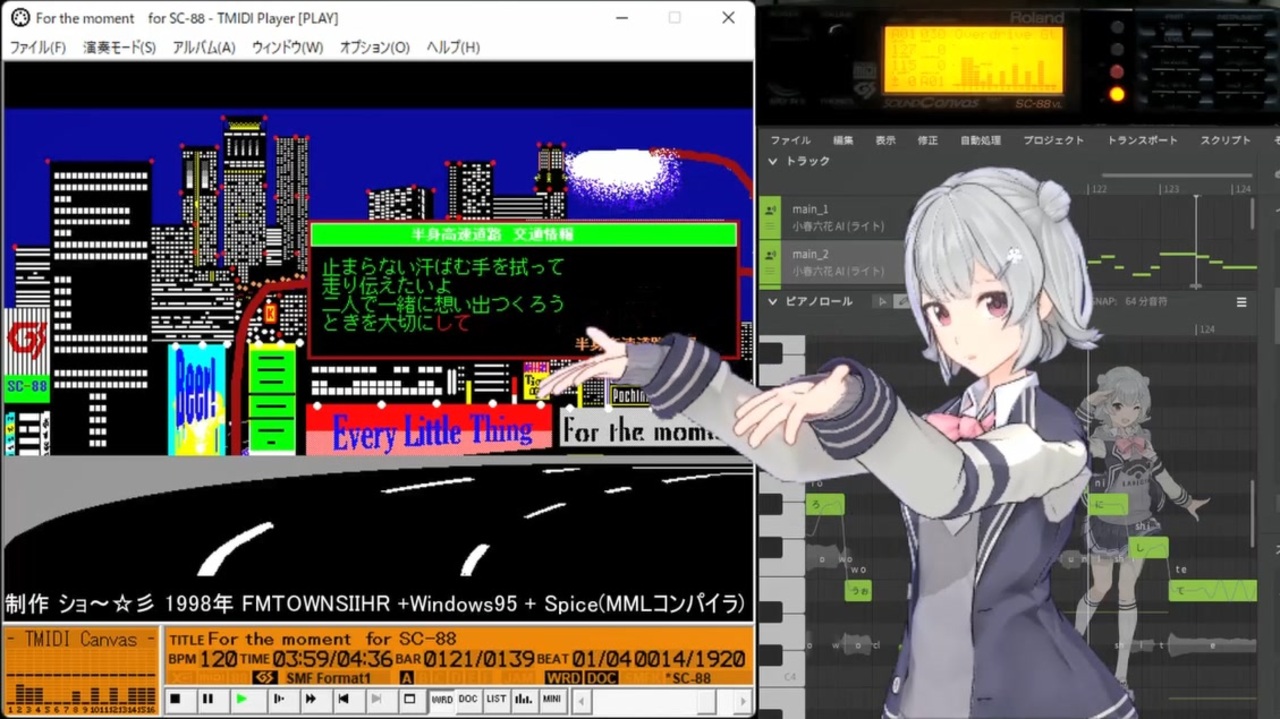Toggle the DOC display button
The height and width of the screenshot is (719, 1280).
click(x=468, y=699)
